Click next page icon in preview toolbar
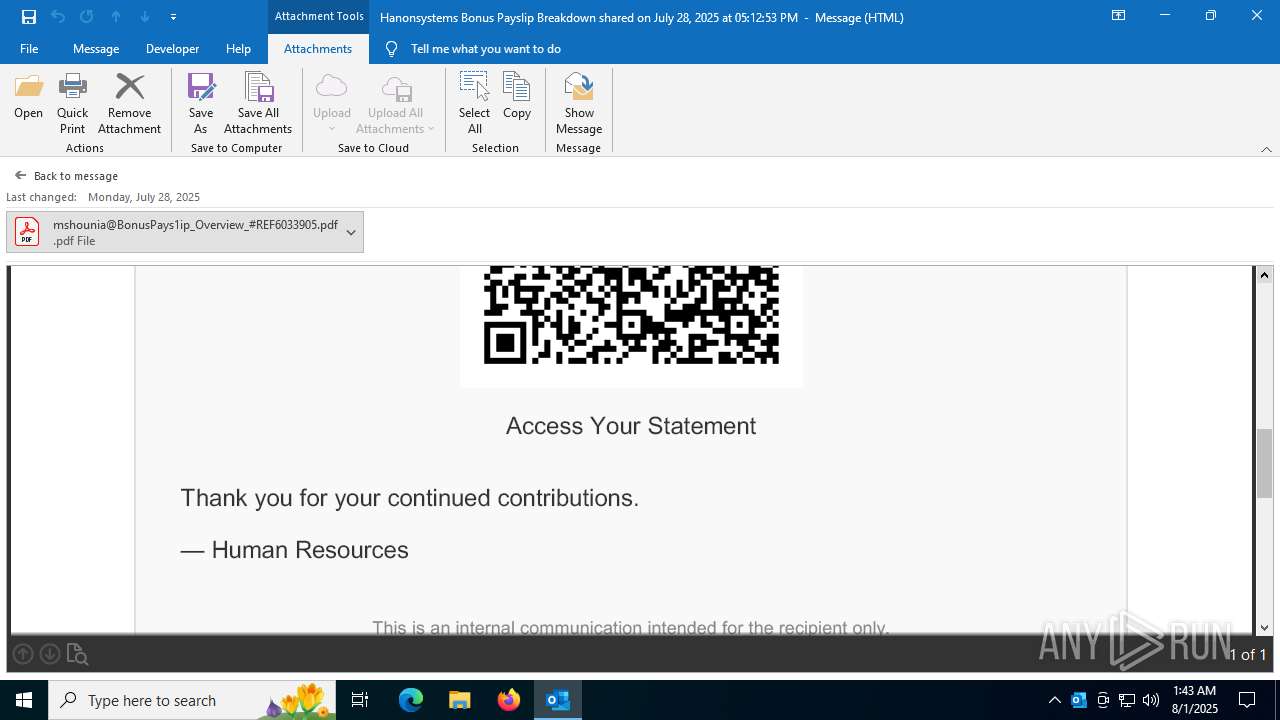Viewport: 1280px width, 720px height. tap(49, 654)
